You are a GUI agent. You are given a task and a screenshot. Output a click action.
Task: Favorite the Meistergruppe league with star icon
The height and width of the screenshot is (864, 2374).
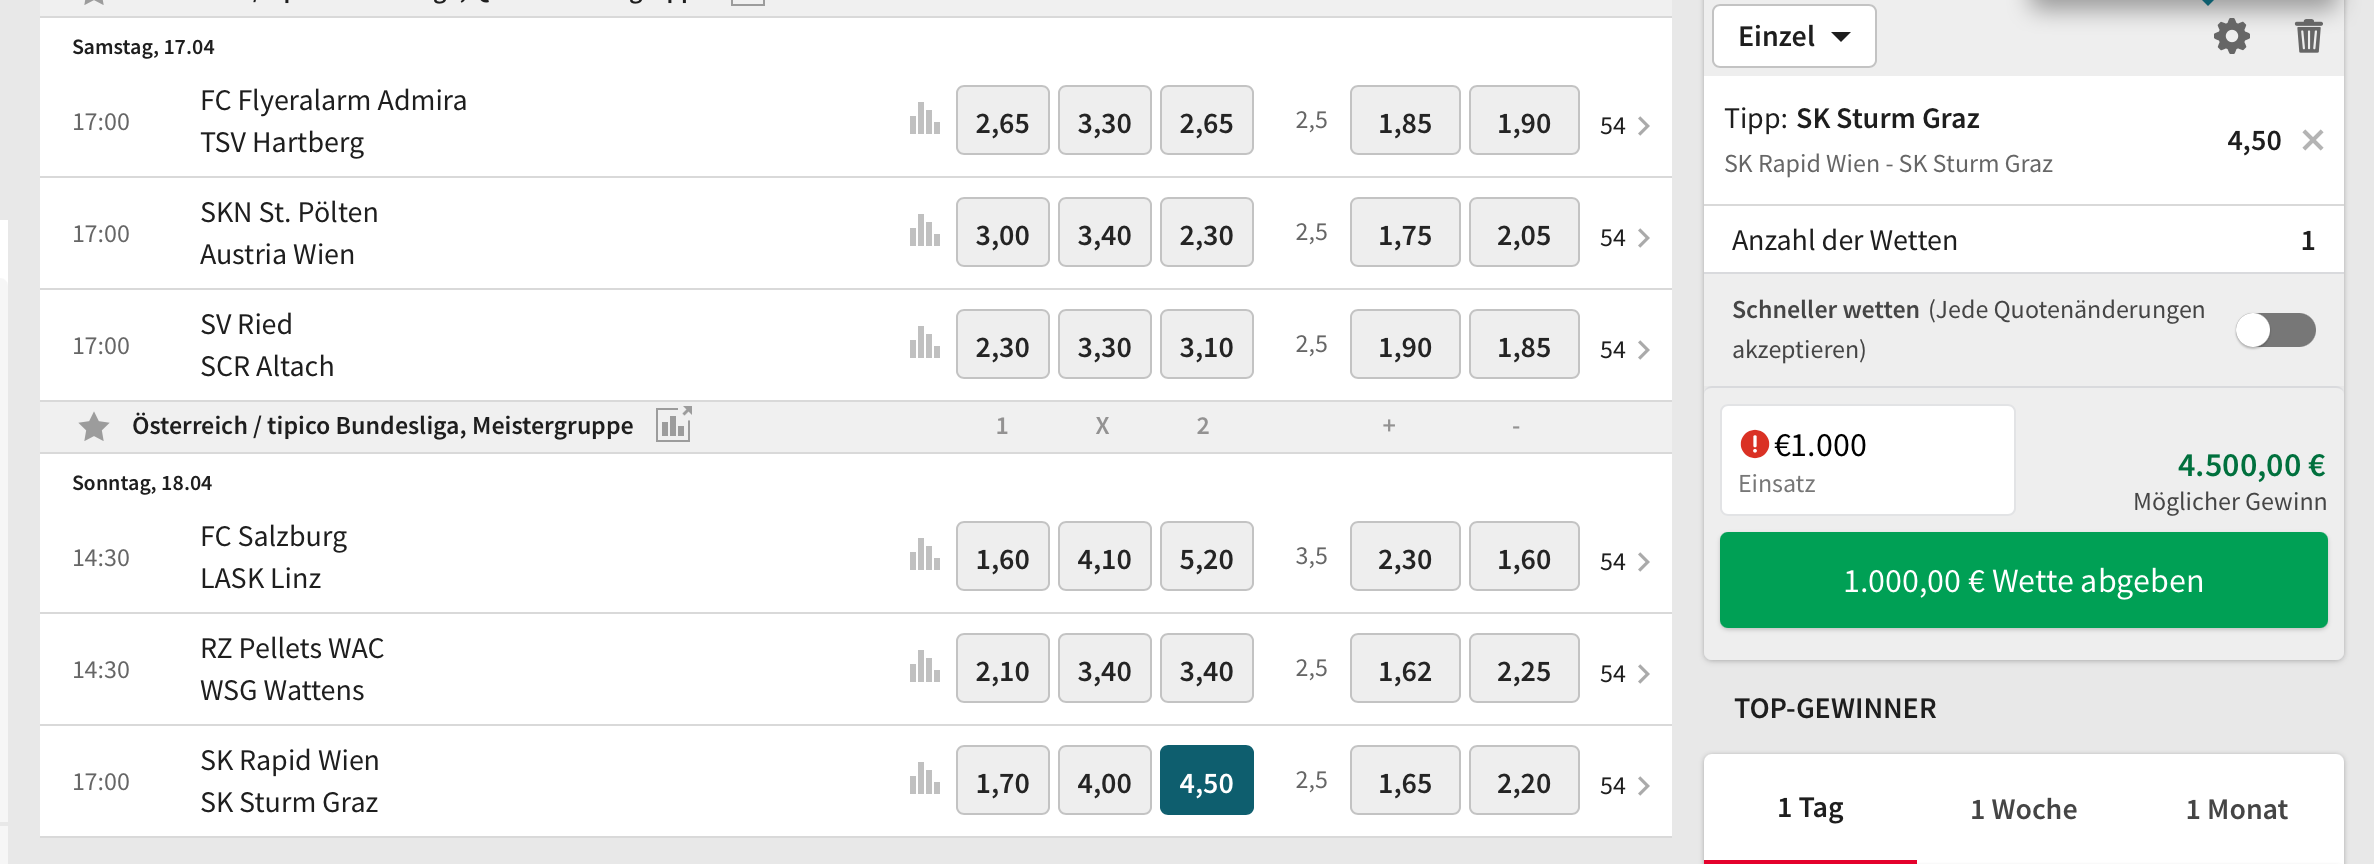click(94, 427)
